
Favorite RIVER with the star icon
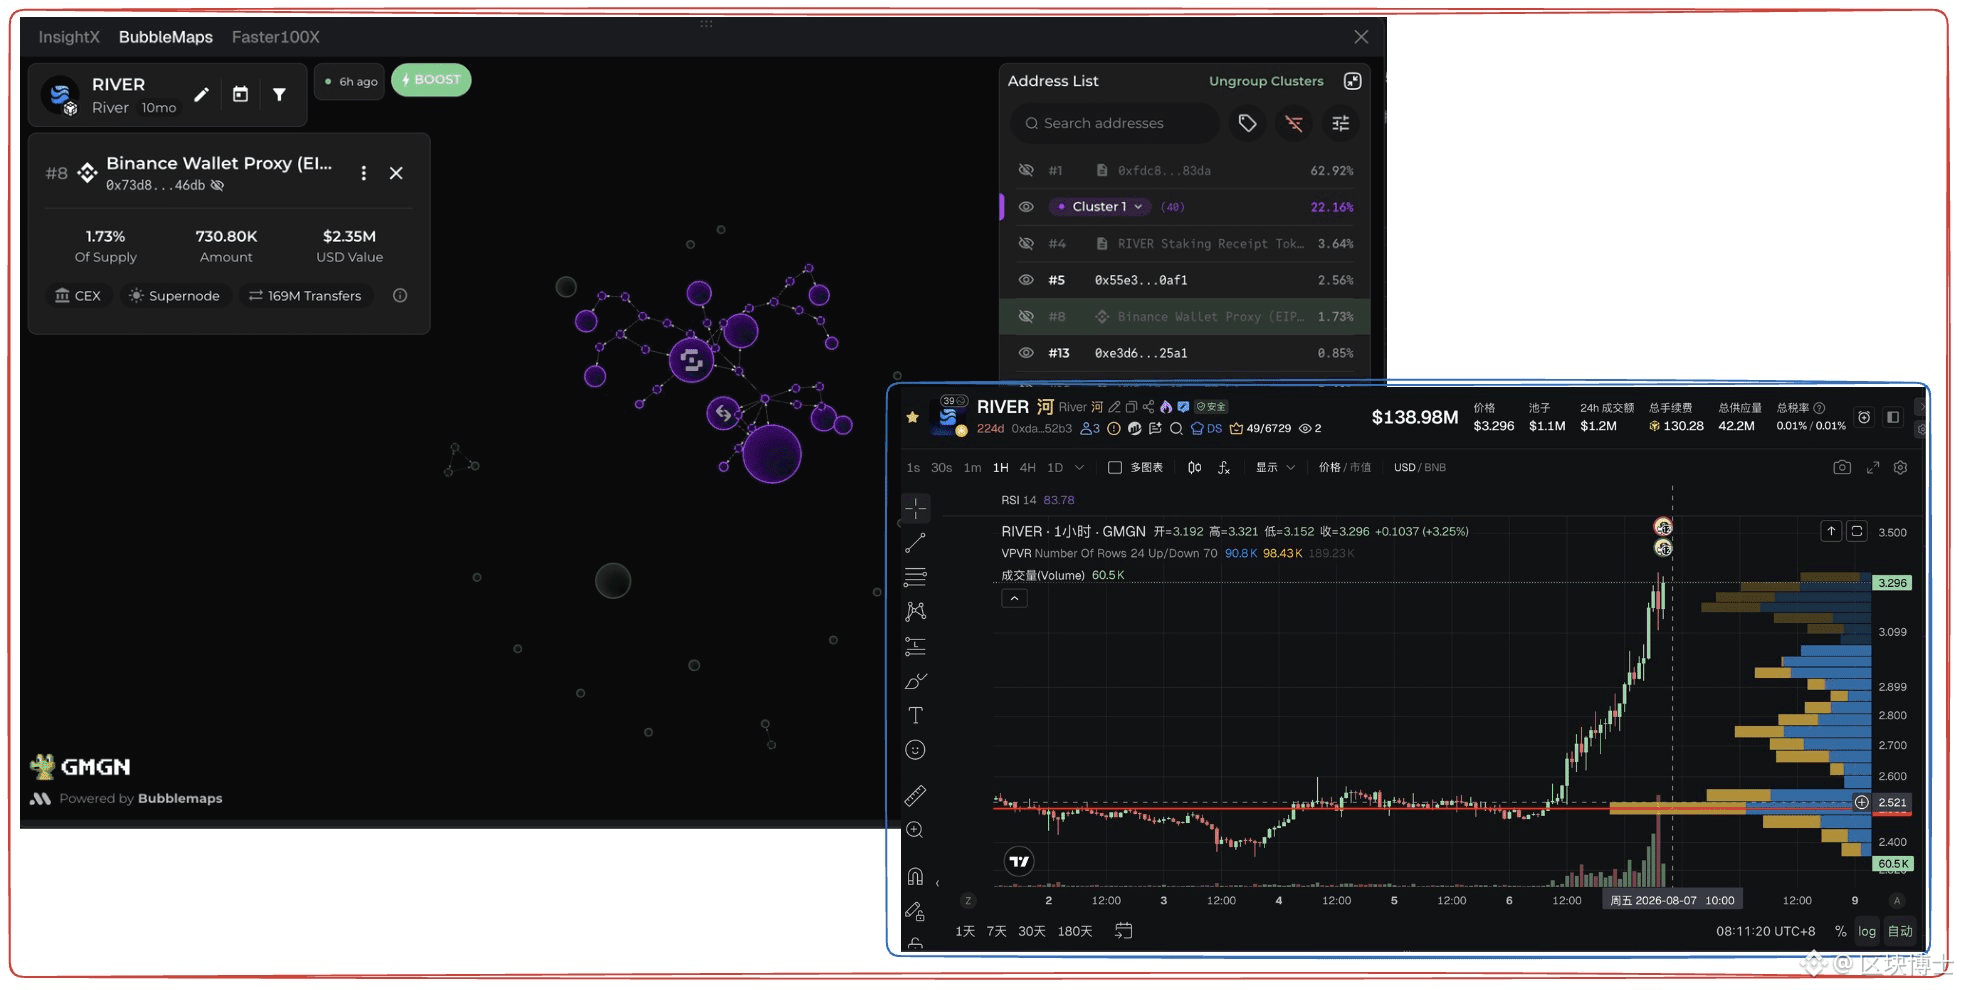[912, 417]
